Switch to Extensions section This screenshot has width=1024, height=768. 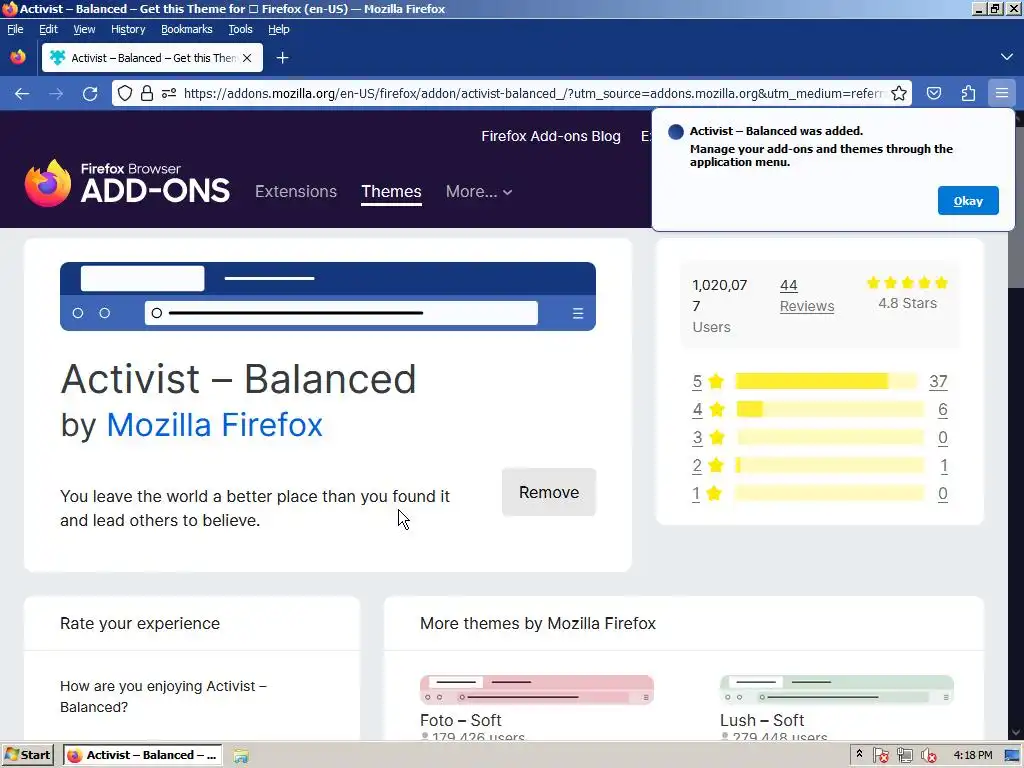[296, 191]
